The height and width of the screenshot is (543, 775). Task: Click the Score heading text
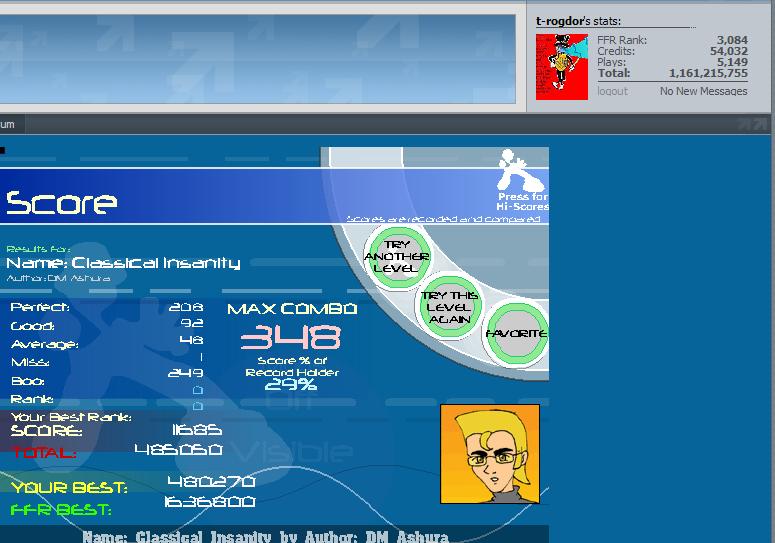point(62,203)
